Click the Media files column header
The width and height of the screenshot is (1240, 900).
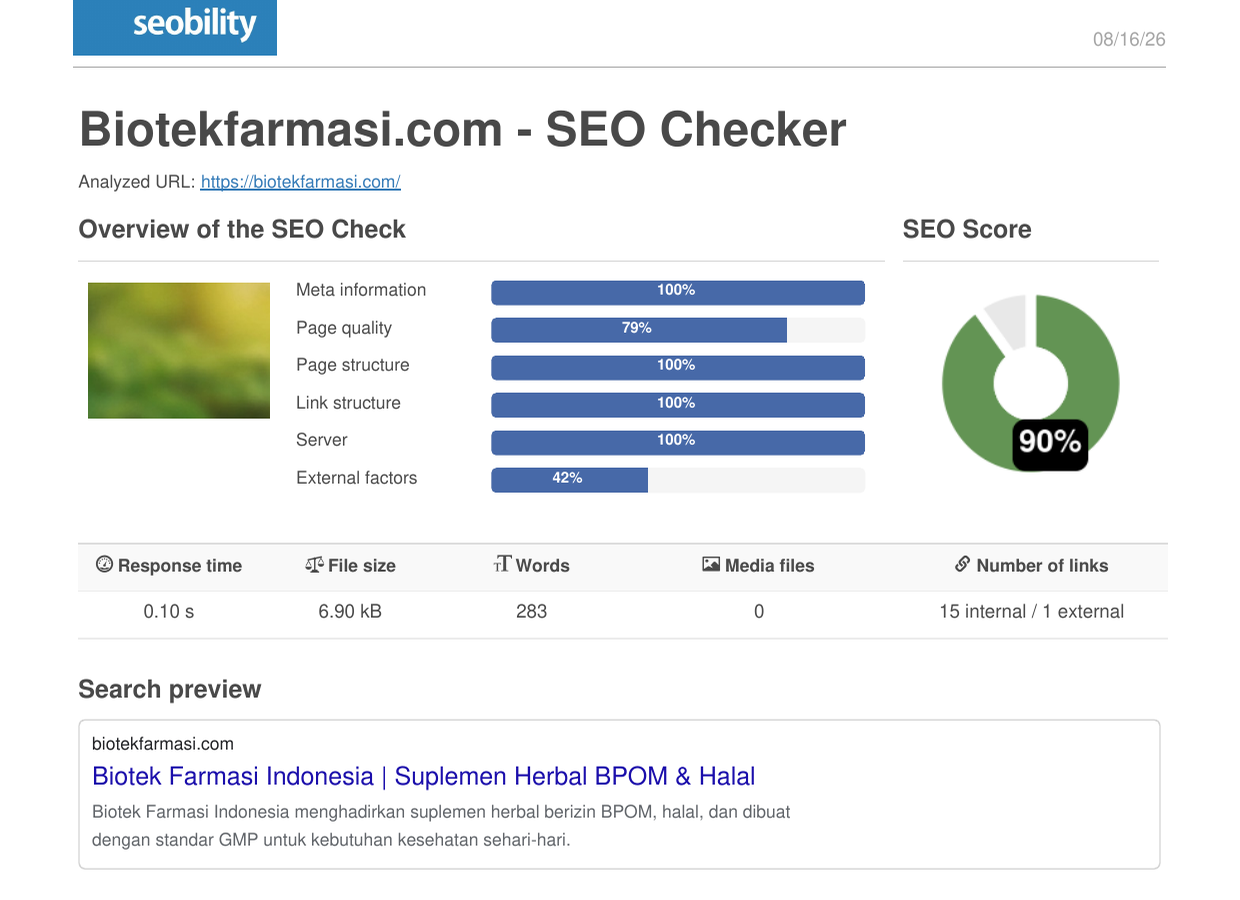758,565
